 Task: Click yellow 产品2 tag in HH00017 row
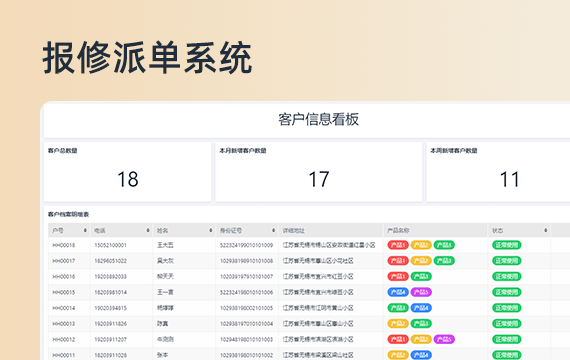(421, 261)
